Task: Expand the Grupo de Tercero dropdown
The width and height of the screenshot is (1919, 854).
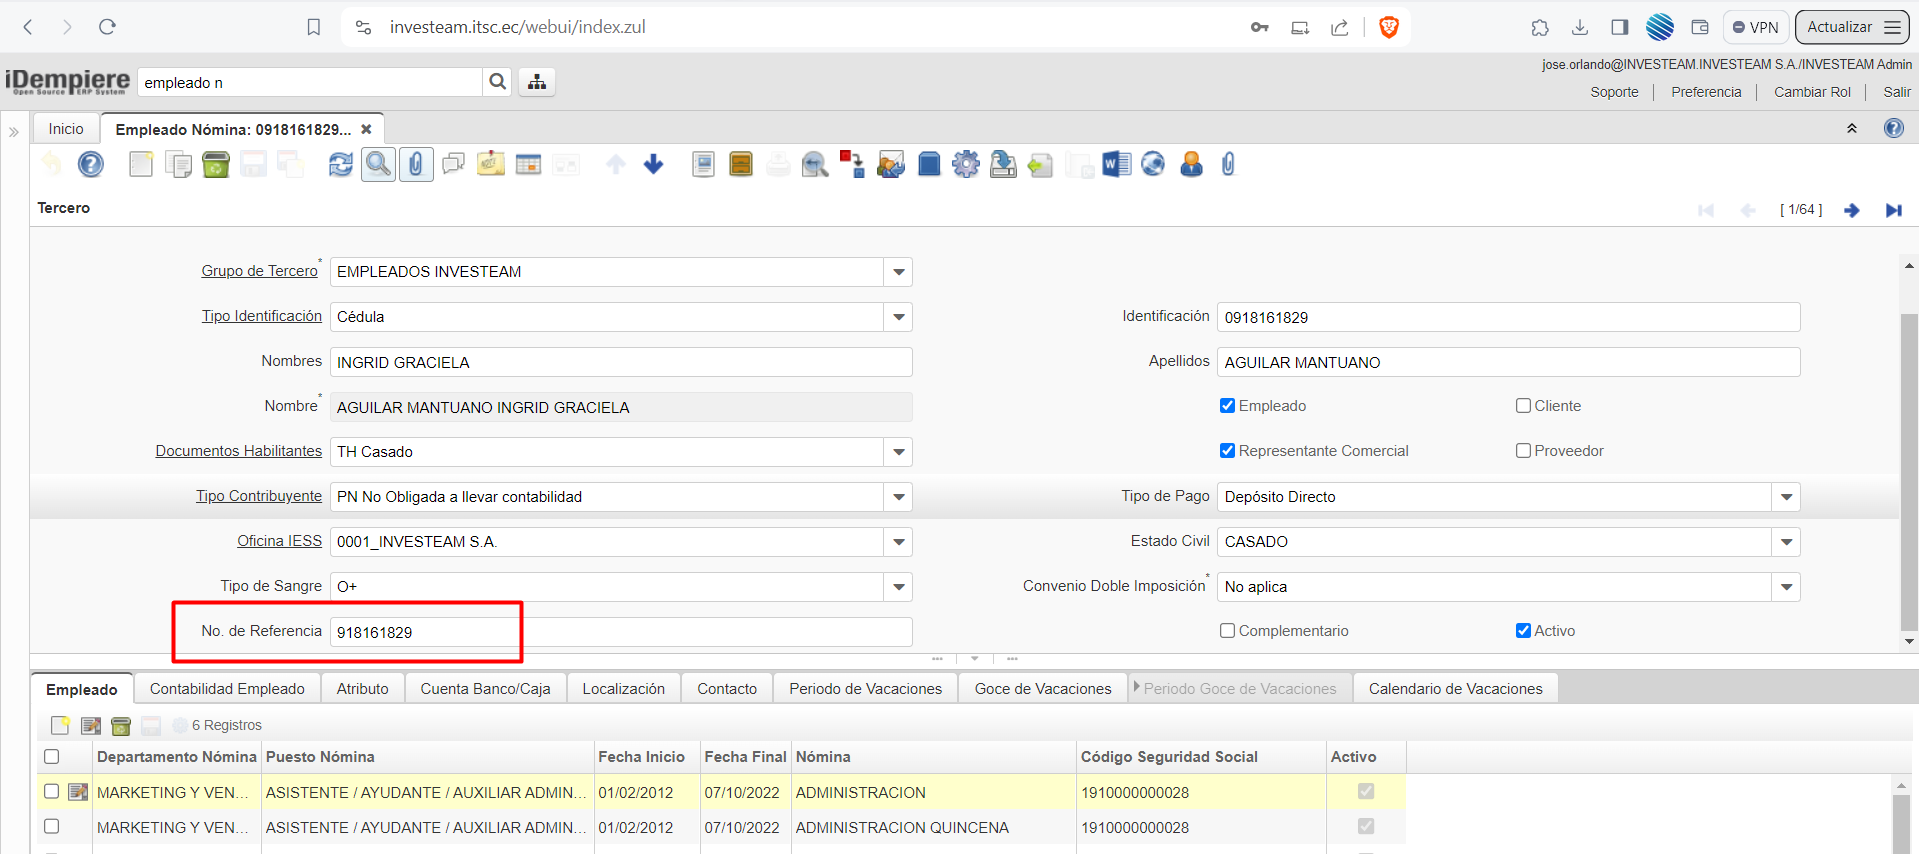Action: tap(899, 272)
